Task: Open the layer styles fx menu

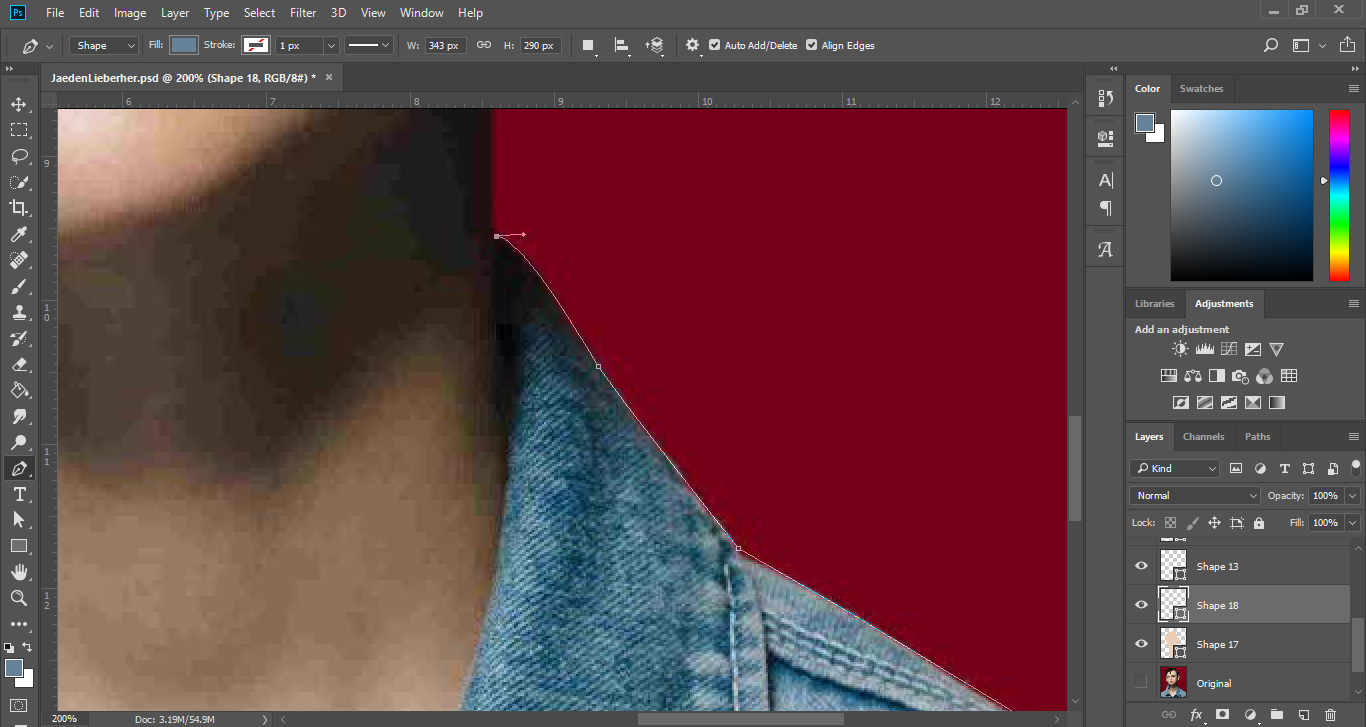Action: point(1196,715)
